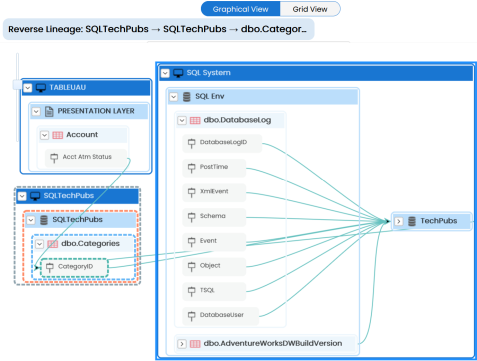This screenshot has height=361, width=477.
Task: Collapse the TABLEUAU system node
Action: 28,88
